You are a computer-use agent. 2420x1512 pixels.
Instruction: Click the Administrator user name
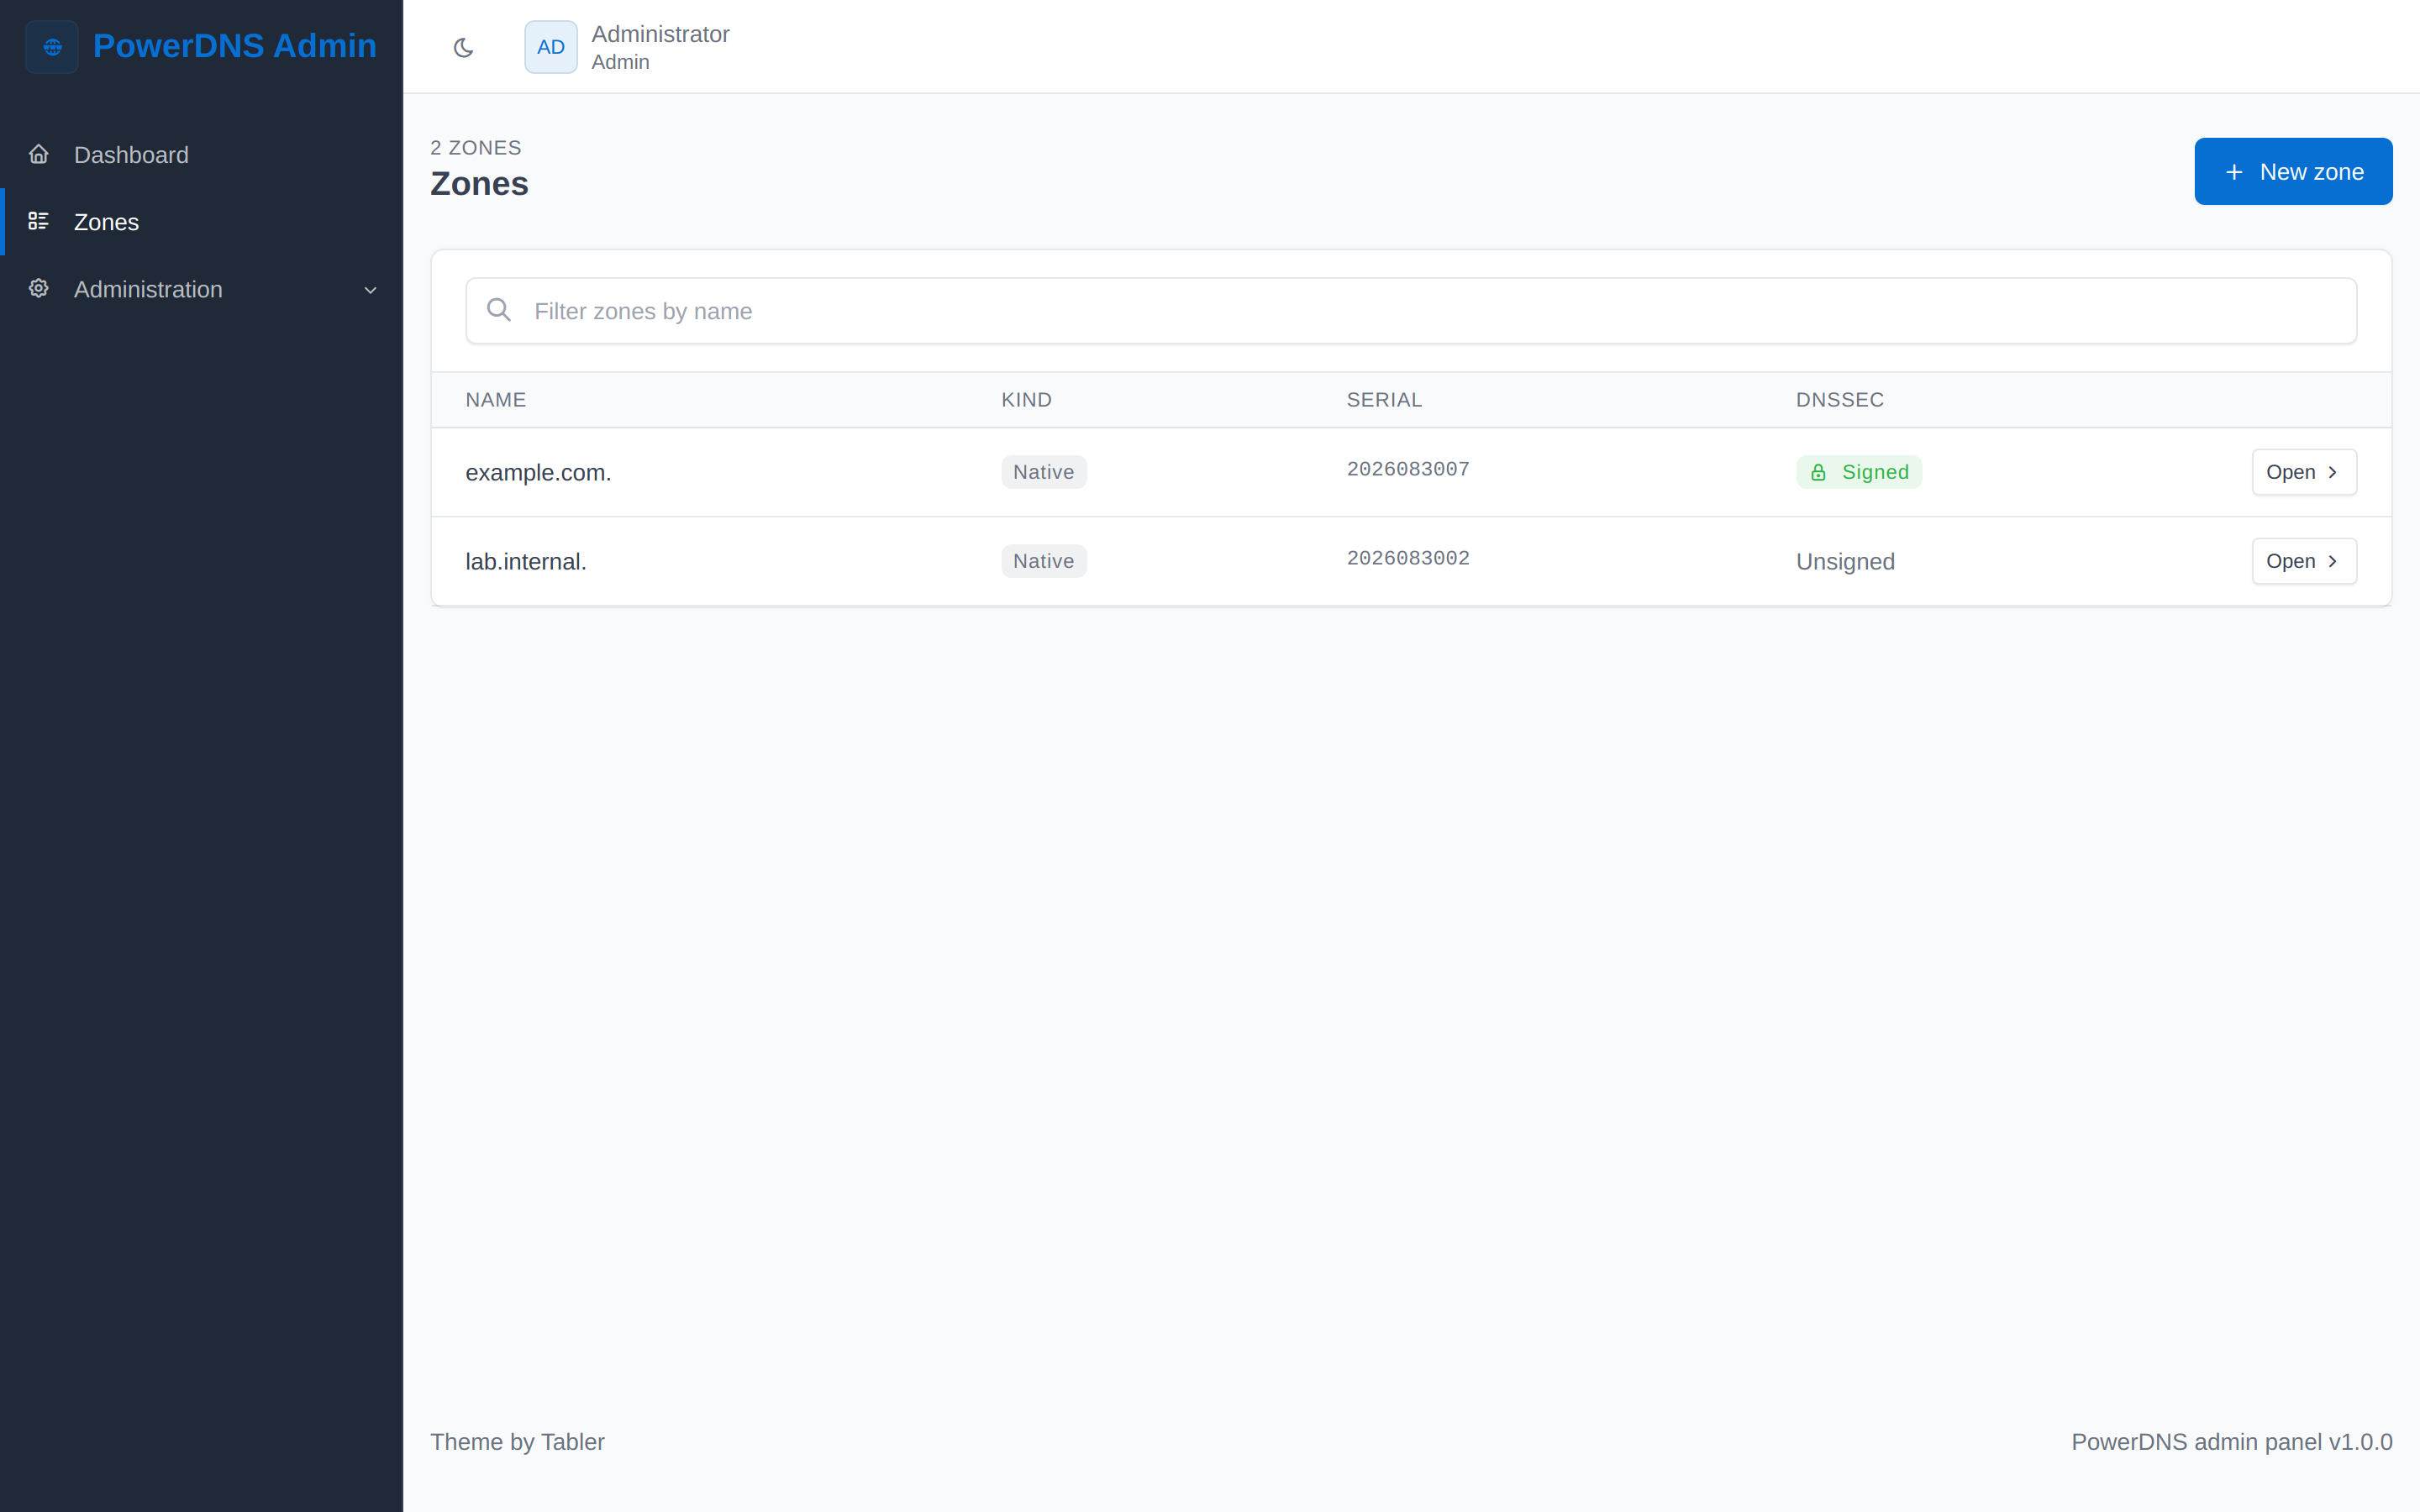660,34
